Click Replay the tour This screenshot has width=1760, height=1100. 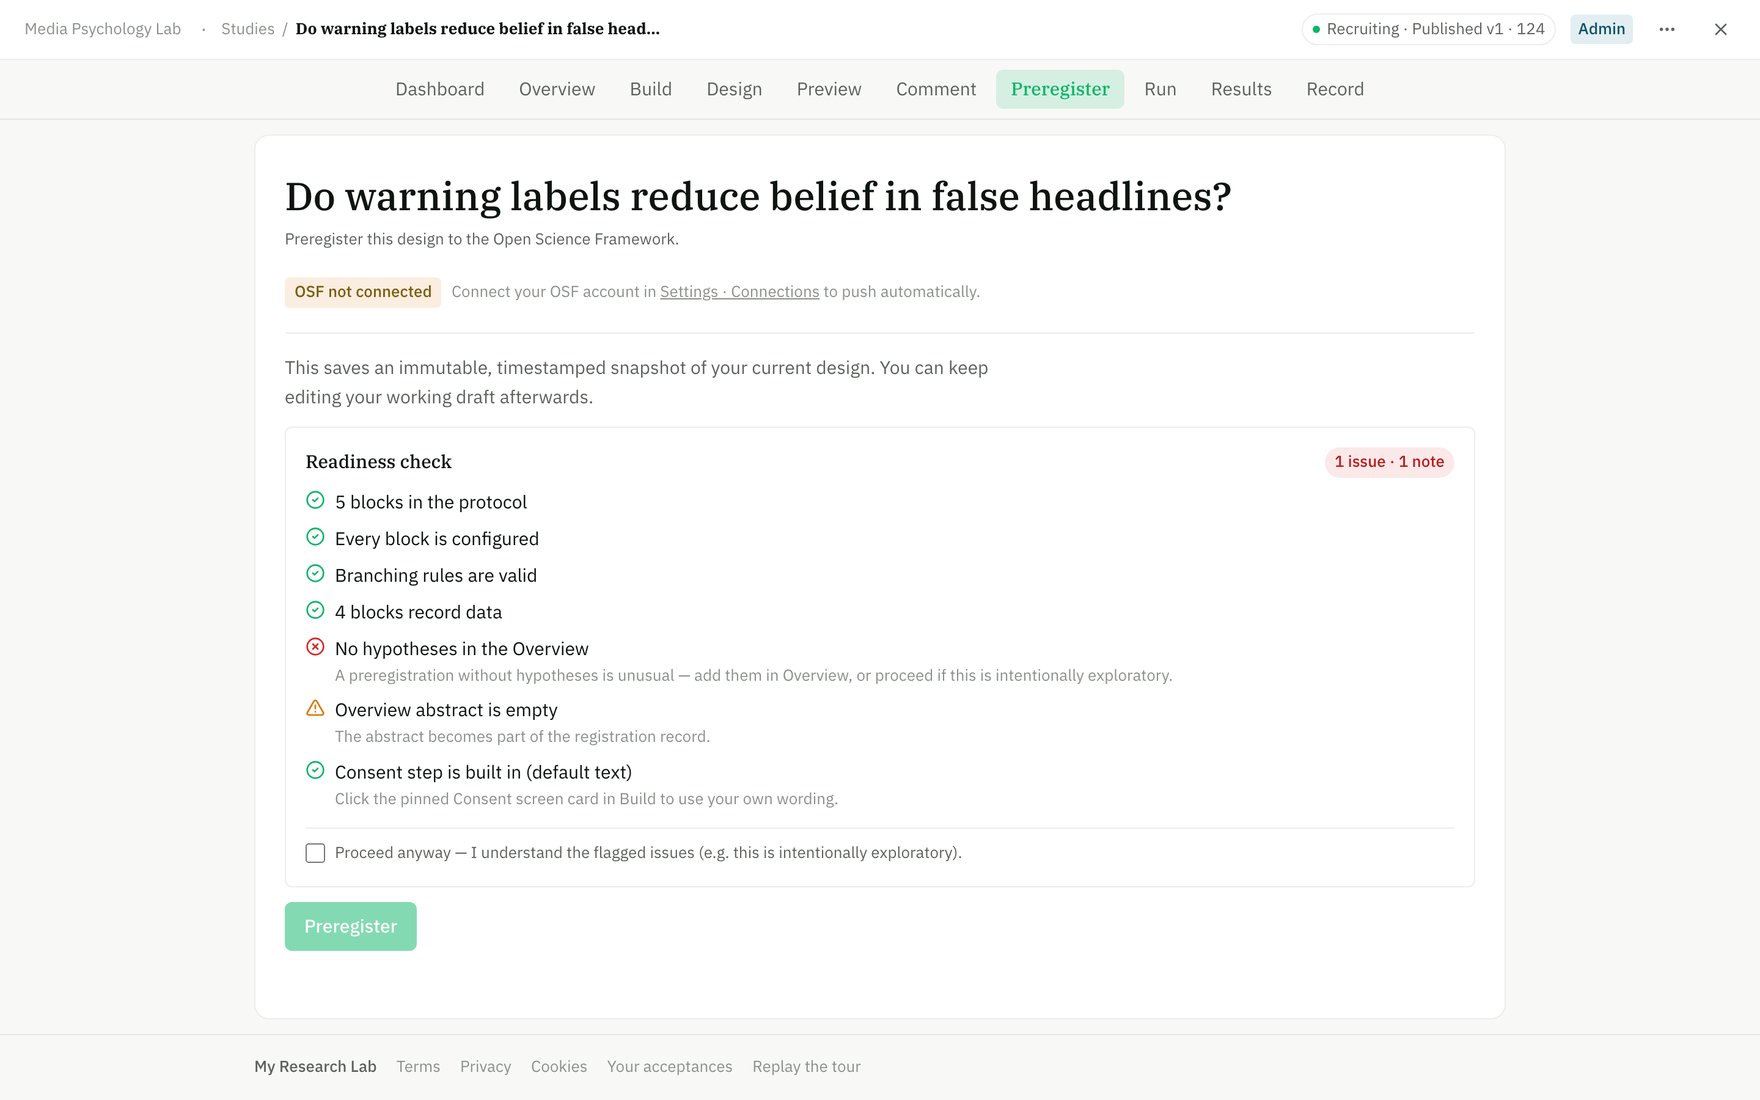coord(806,1067)
